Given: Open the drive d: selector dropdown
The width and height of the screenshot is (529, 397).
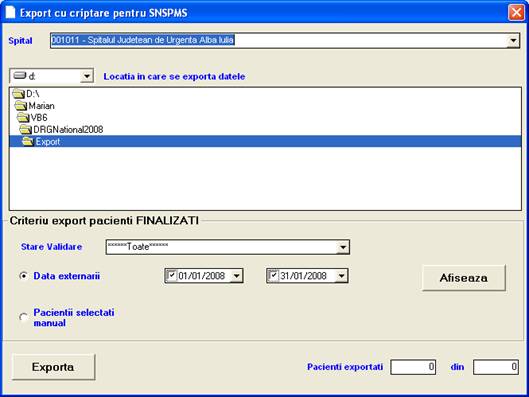Looking at the screenshot, I should (87, 76).
